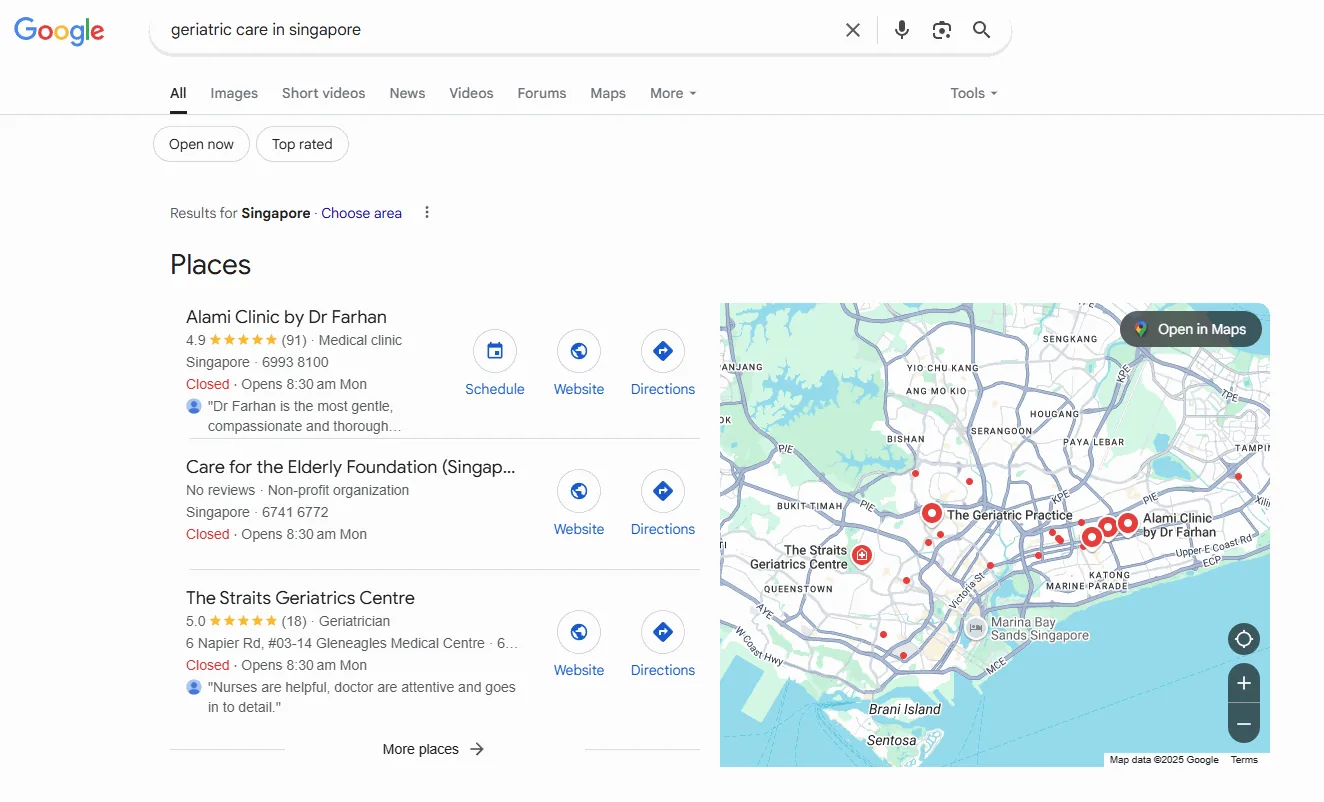Get Directions icon for Care for the Elderly Foundation
This screenshot has height=802, width=1324.
[663, 491]
